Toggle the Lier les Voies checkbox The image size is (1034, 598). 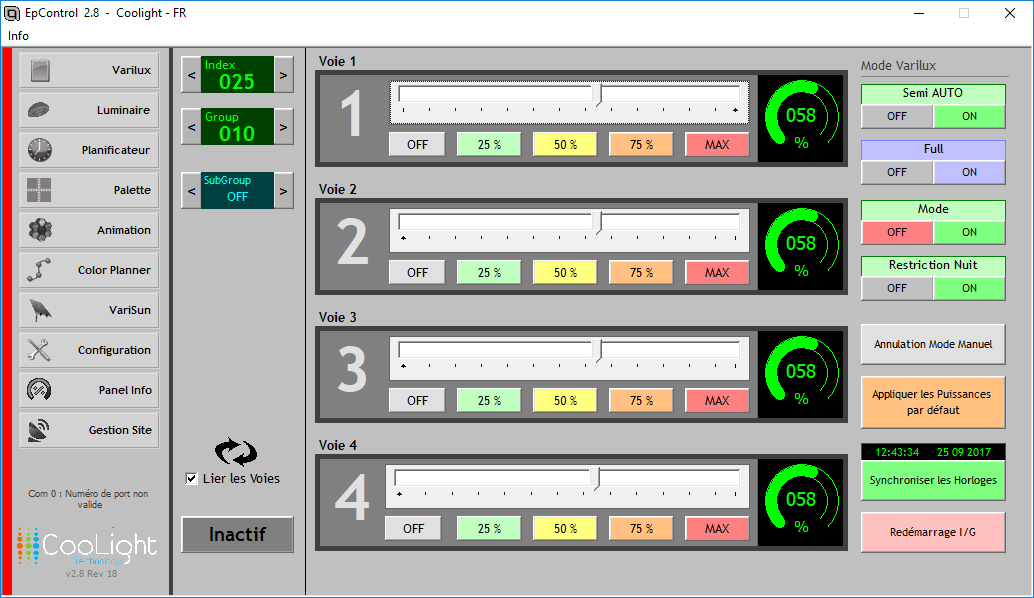(x=191, y=479)
